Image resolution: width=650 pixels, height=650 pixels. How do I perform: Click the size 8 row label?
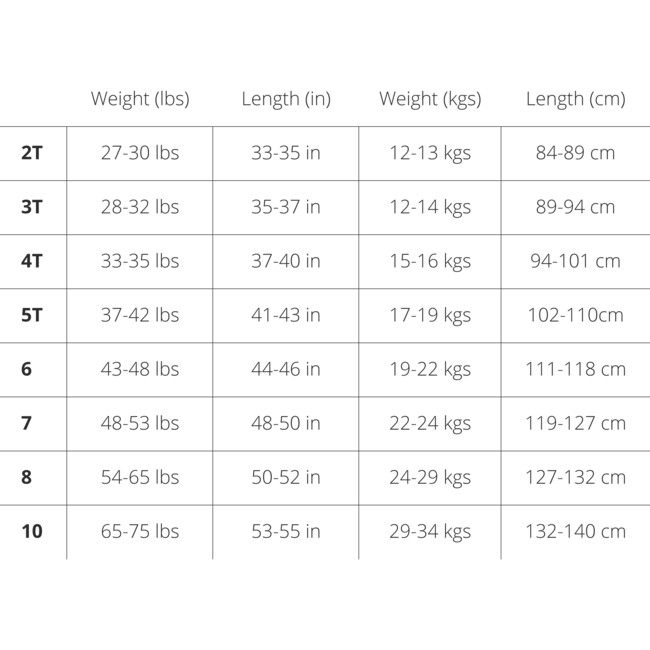coord(26,477)
